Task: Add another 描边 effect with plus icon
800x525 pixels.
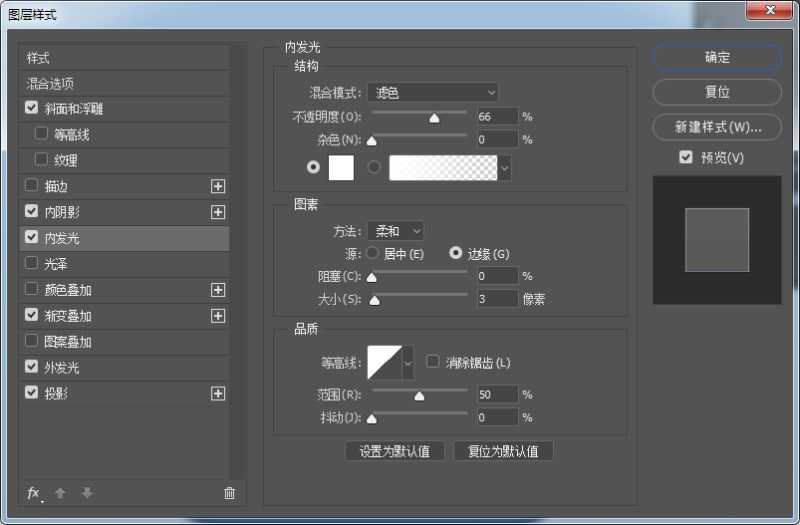Action: pos(218,186)
